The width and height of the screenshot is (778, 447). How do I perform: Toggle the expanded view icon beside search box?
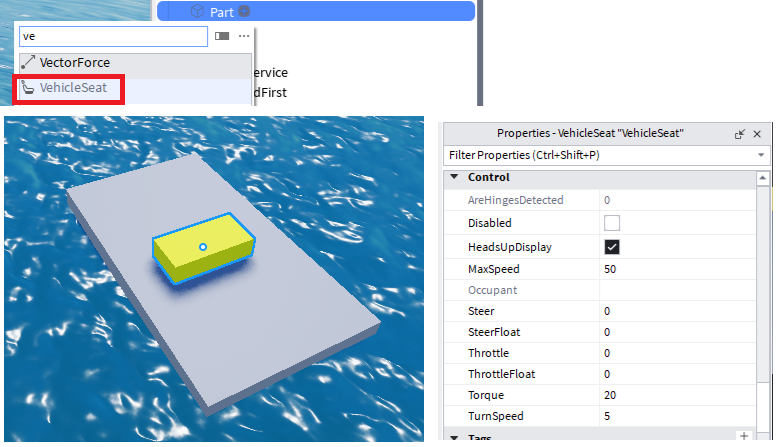222,36
